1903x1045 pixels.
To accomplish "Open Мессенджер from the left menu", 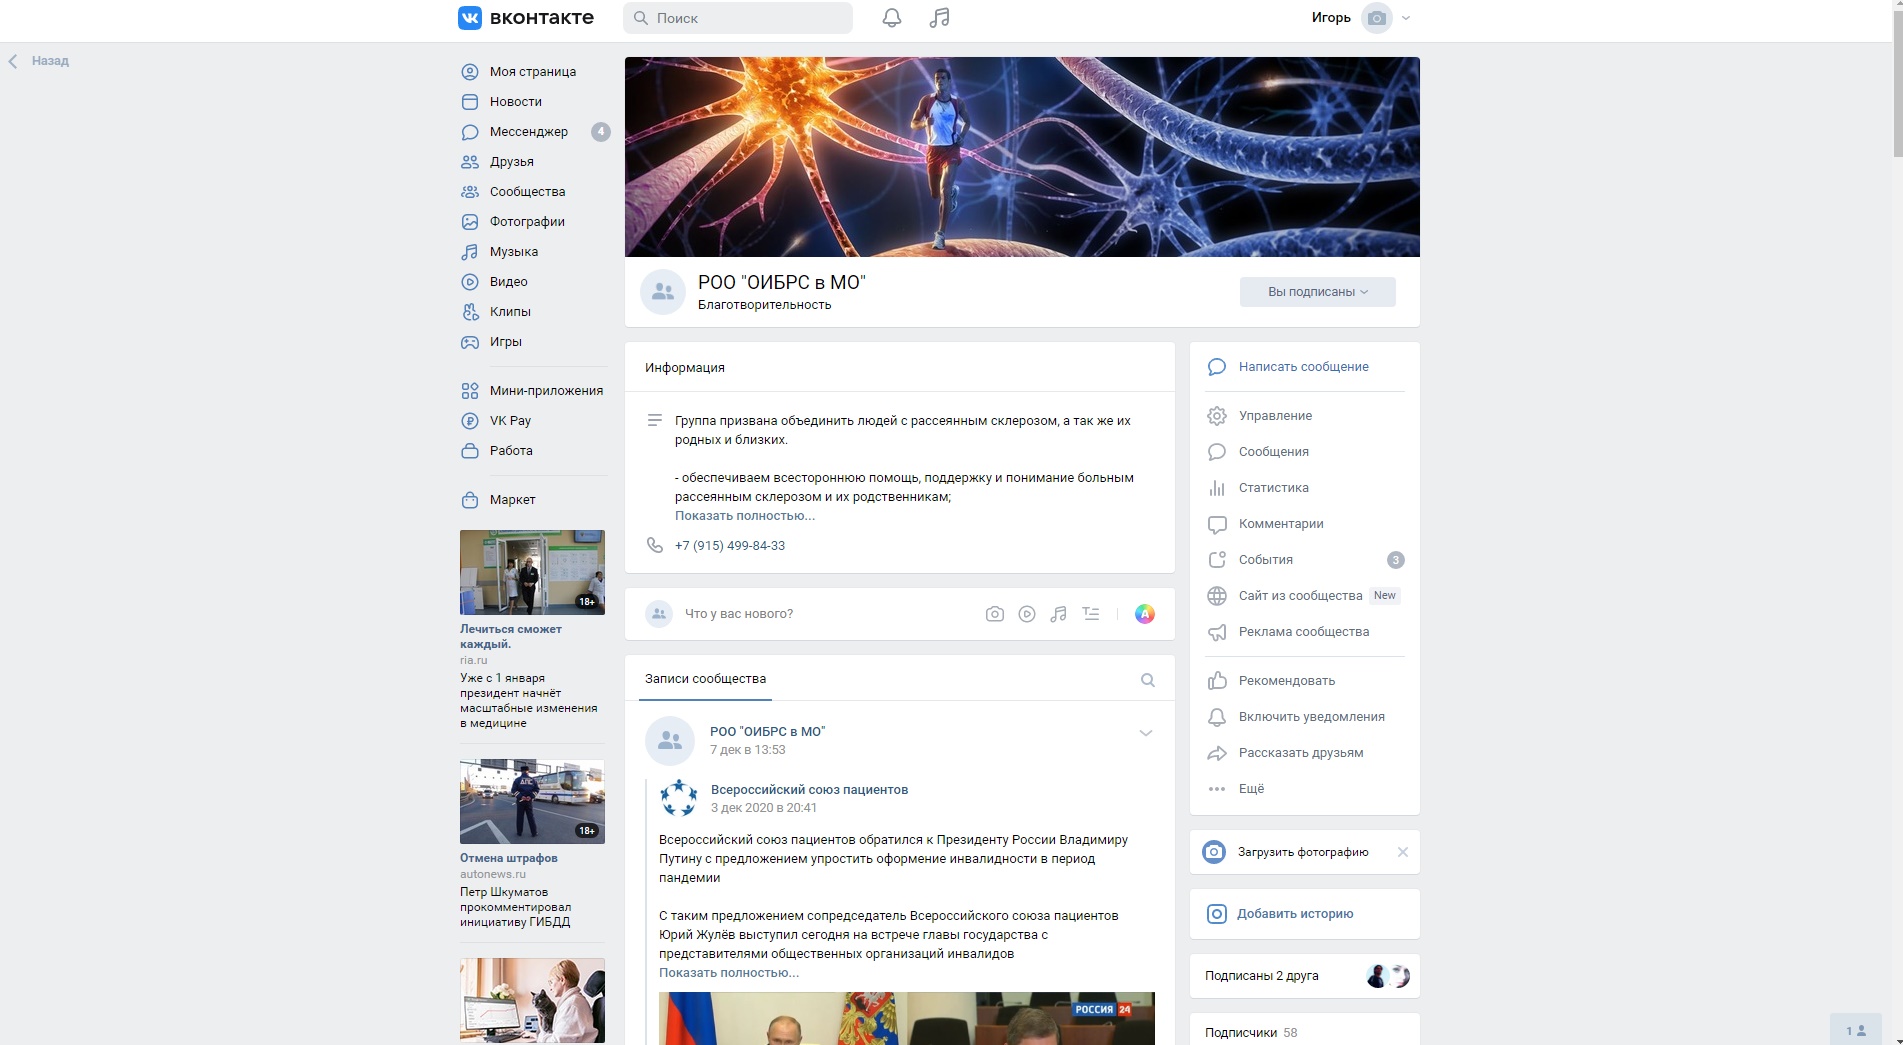I will (528, 132).
